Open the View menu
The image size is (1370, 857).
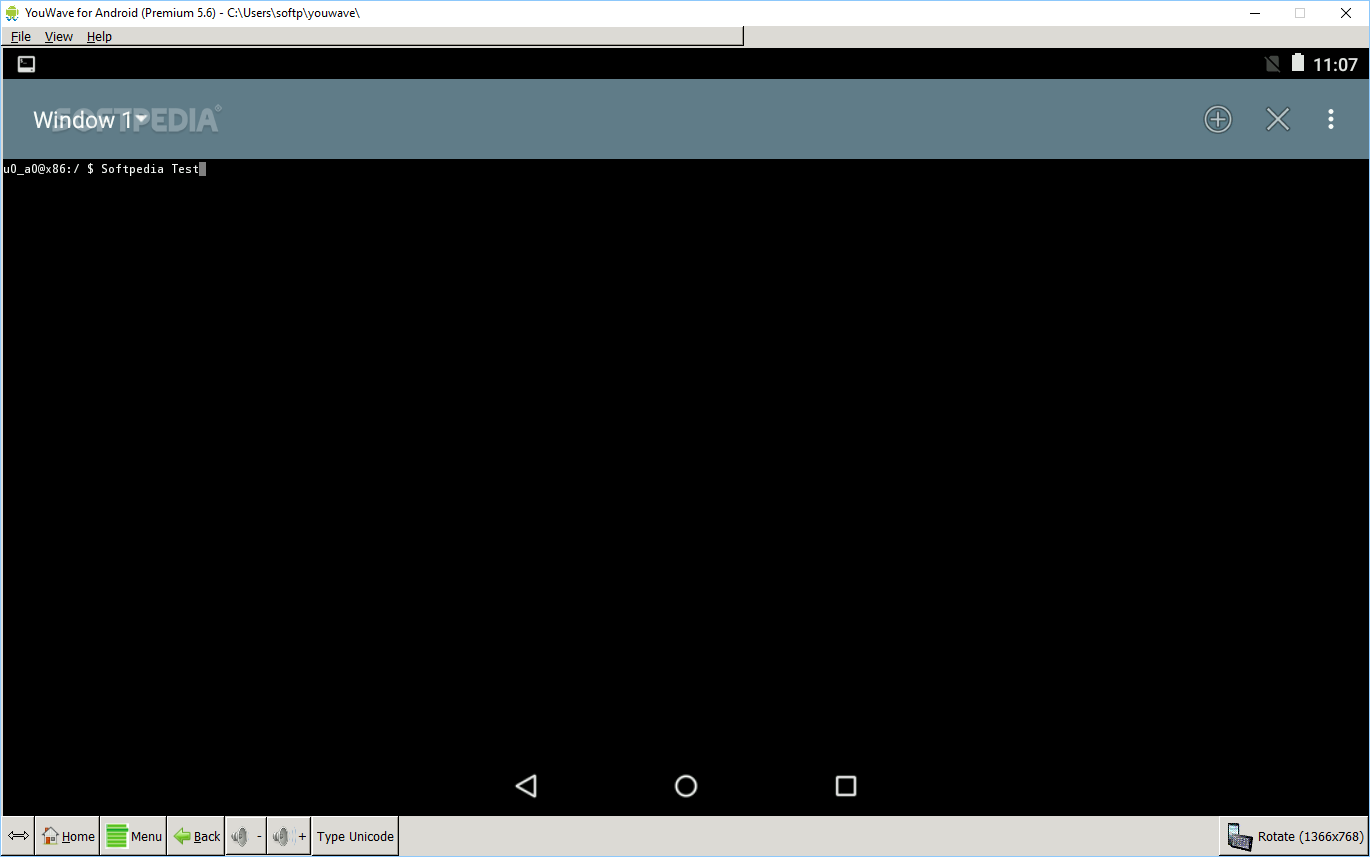59,36
